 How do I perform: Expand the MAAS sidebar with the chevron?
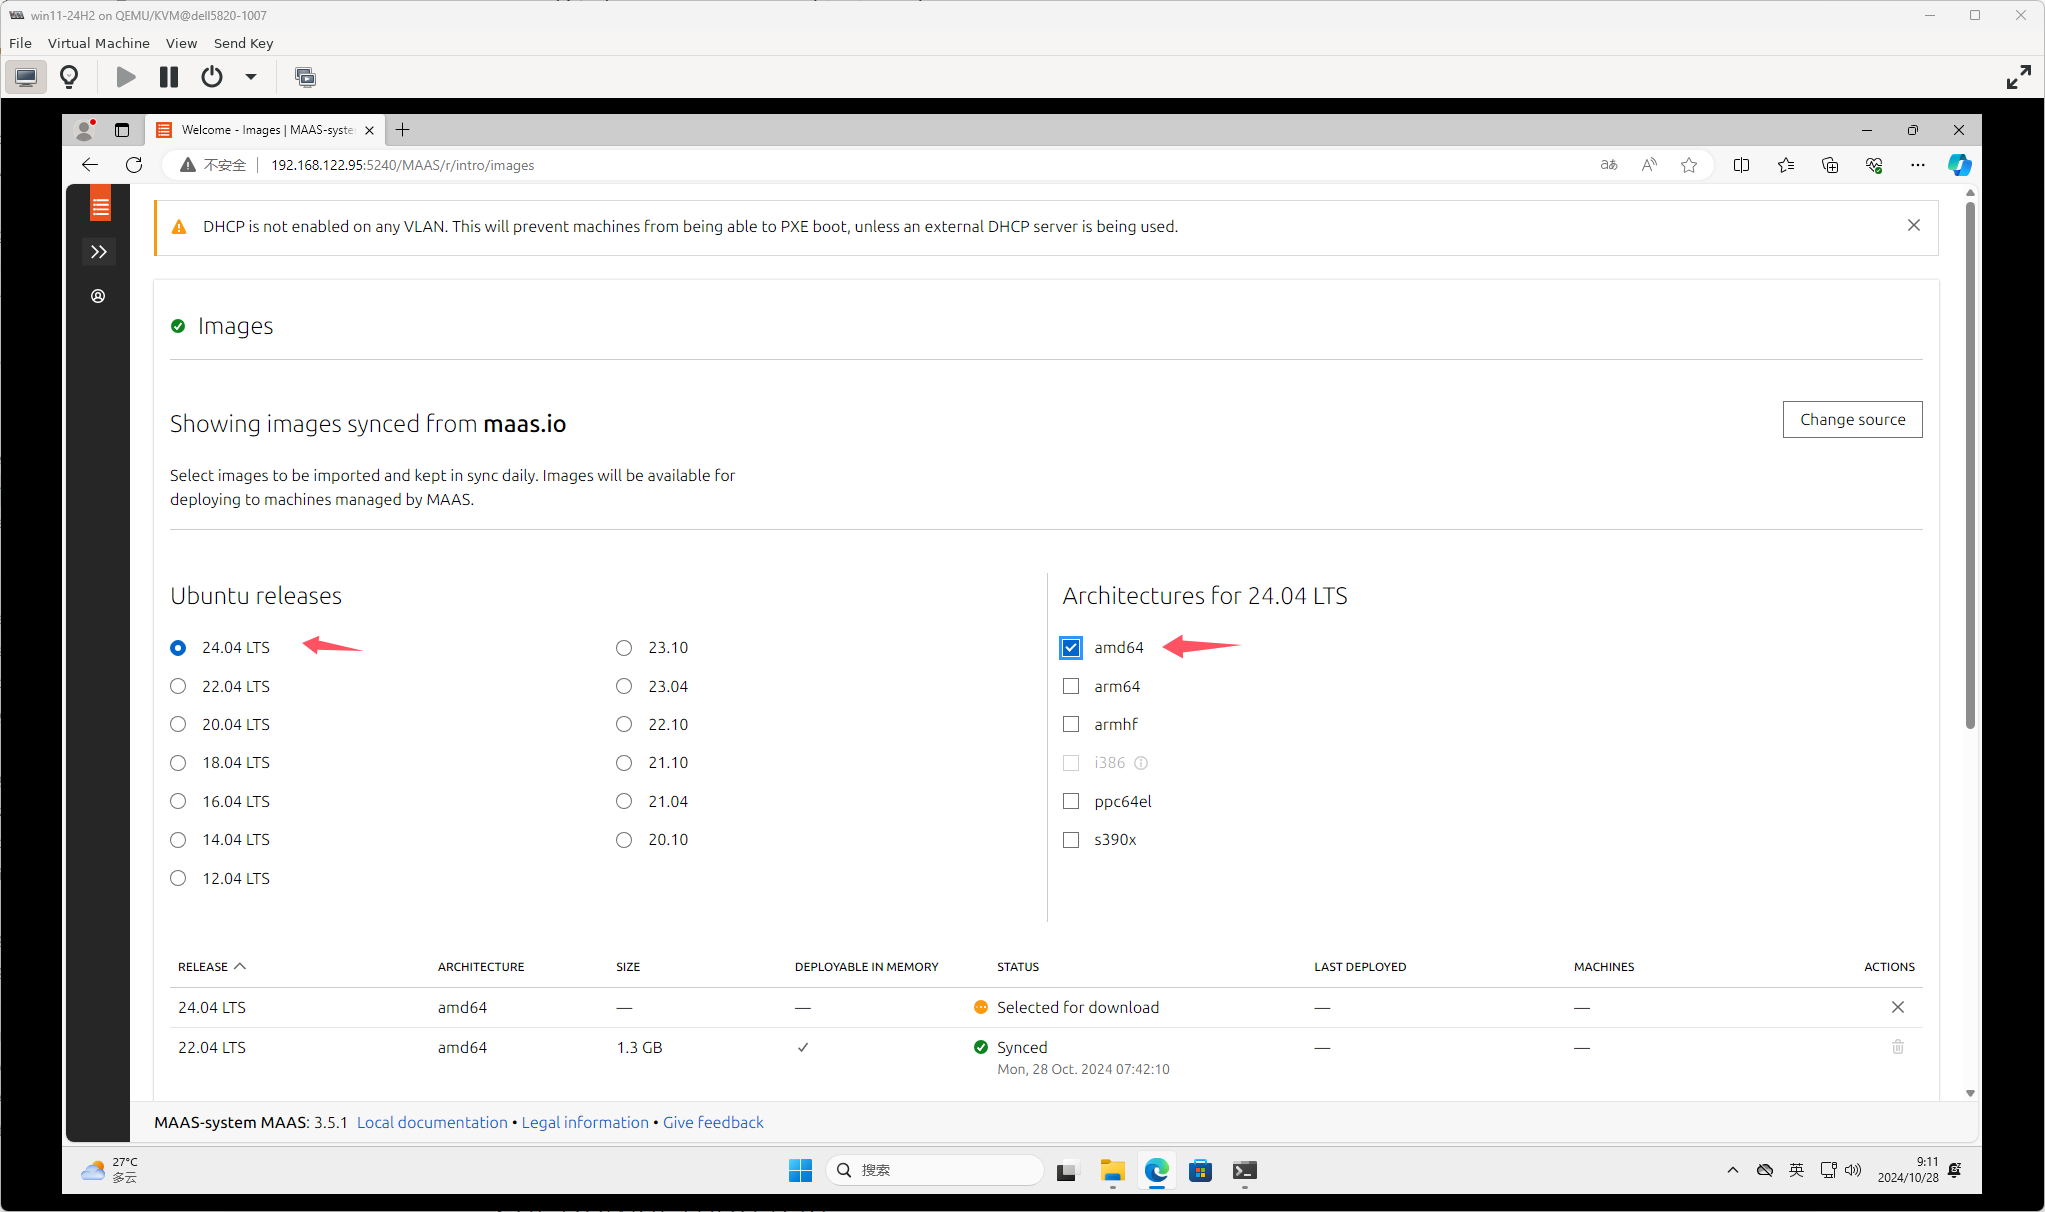click(x=98, y=251)
